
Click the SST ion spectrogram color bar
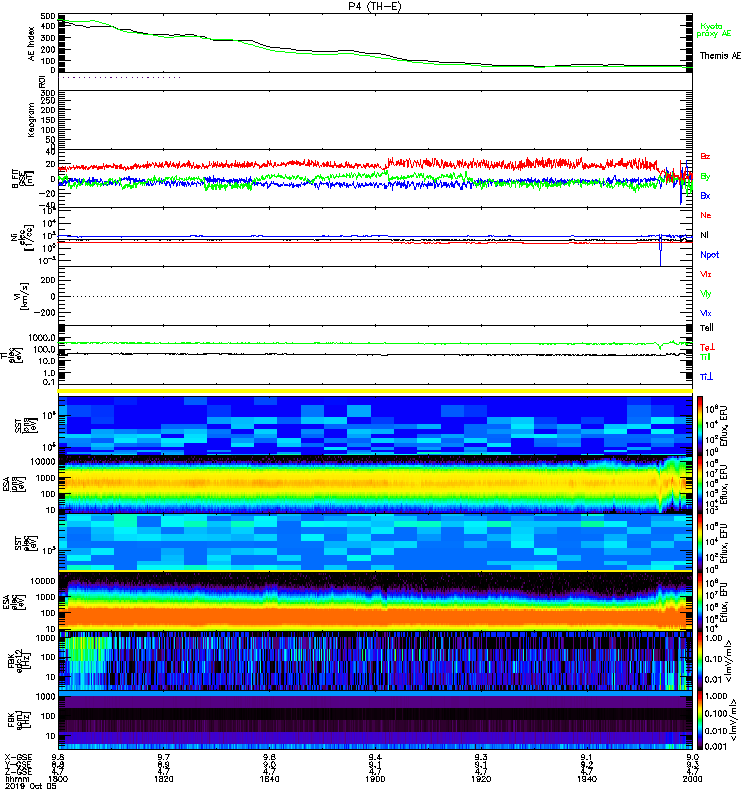point(700,424)
